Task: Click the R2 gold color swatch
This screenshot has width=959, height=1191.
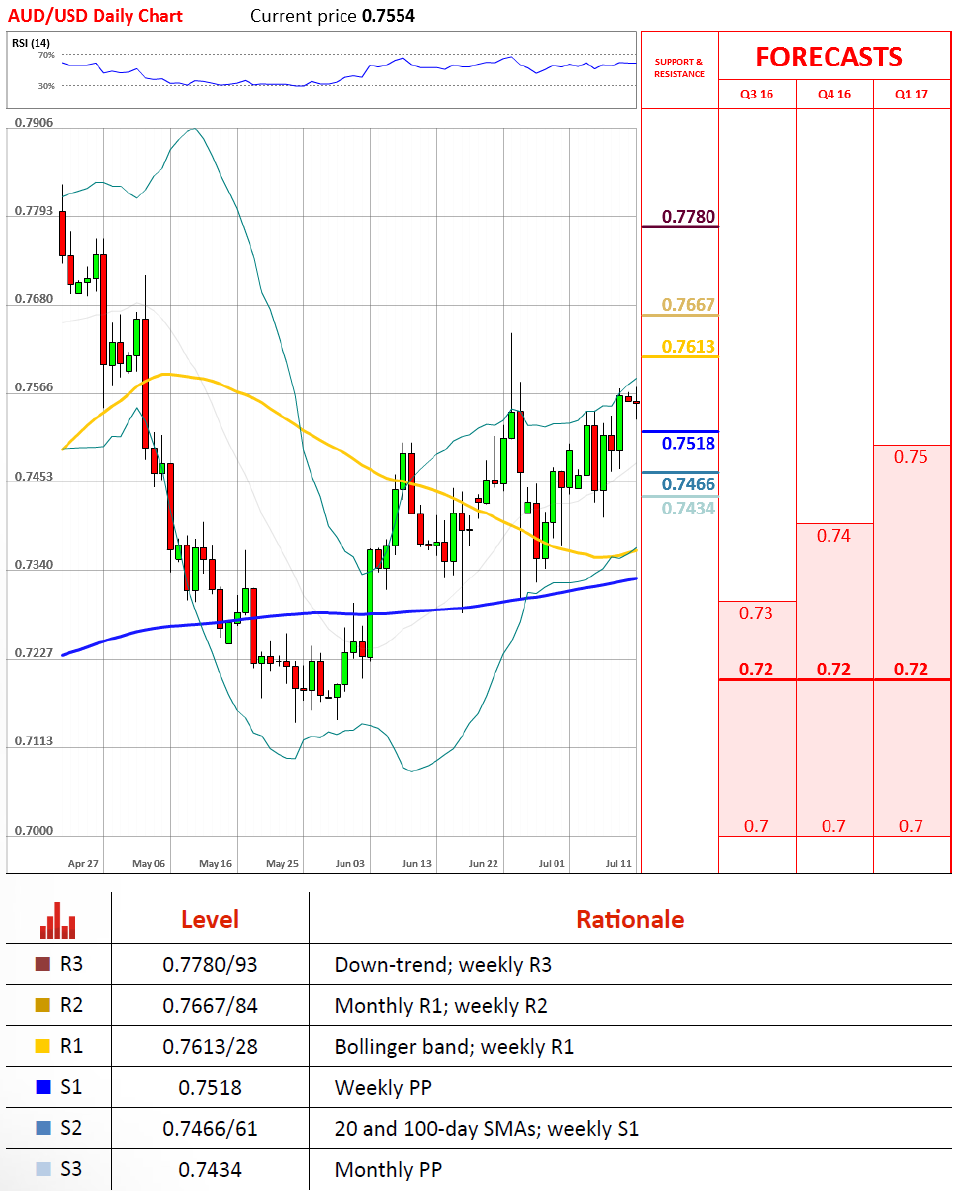Action: click(43, 1005)
